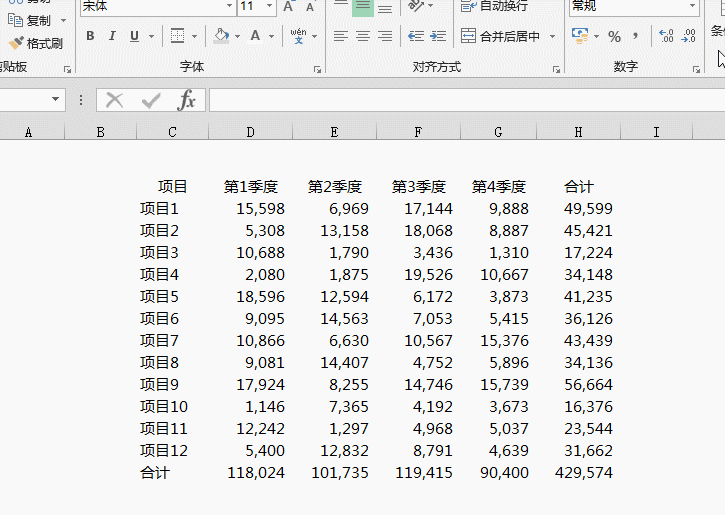Click the increase font size icon

tap(289, 7)
